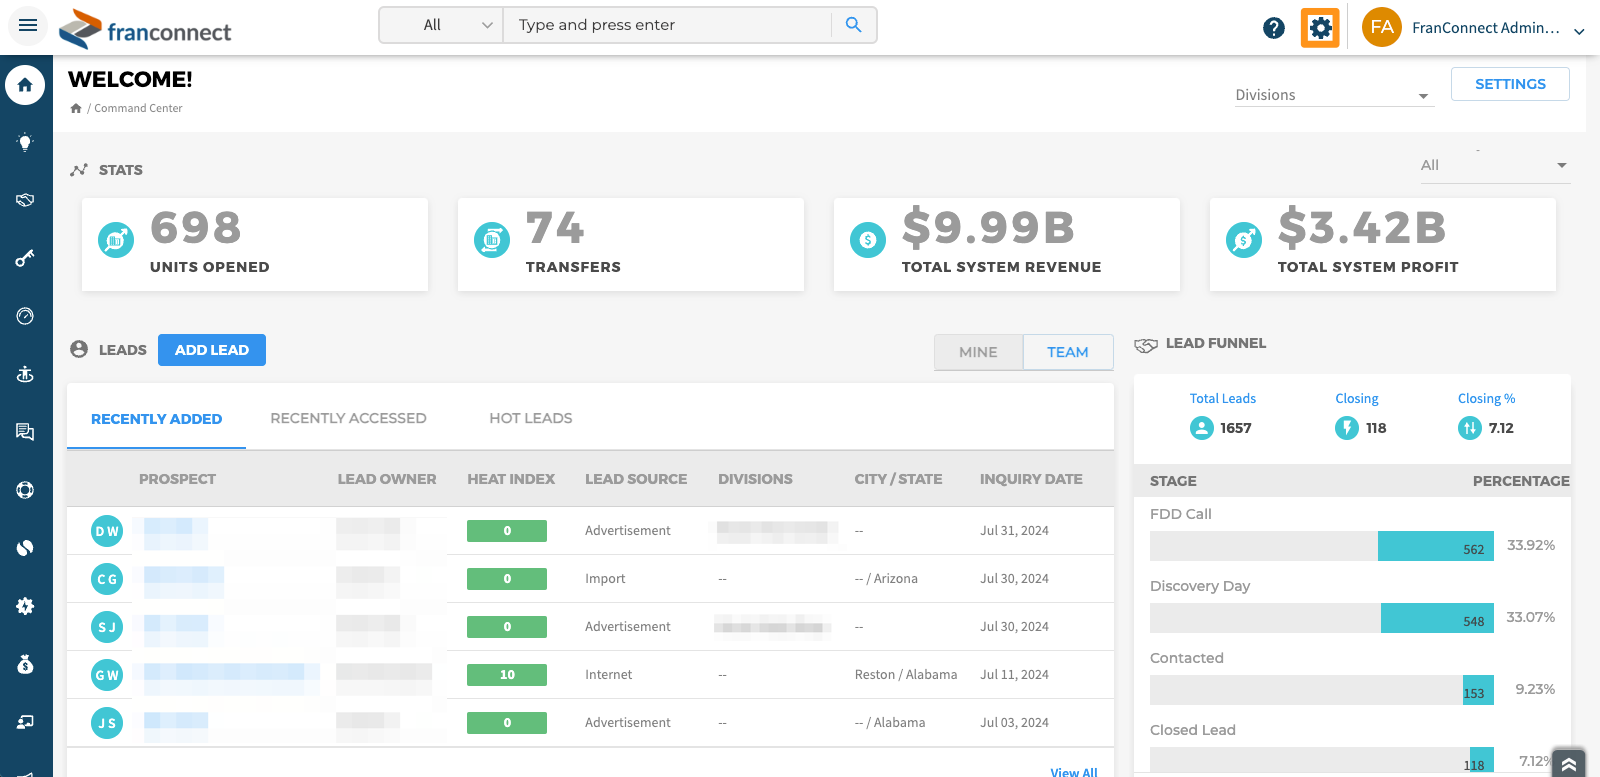This screenshot has width=1600, height=777.
Task: Open the Stats All filter dropdown
Action: (x=1495, y=166)
